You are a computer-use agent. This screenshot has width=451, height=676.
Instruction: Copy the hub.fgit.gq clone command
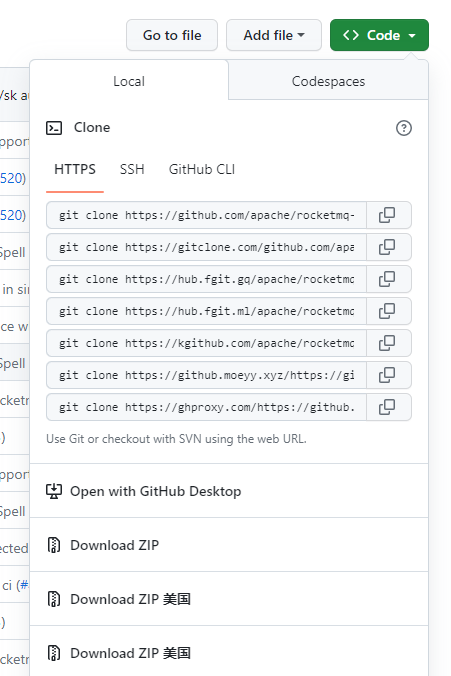coord(388,279)
